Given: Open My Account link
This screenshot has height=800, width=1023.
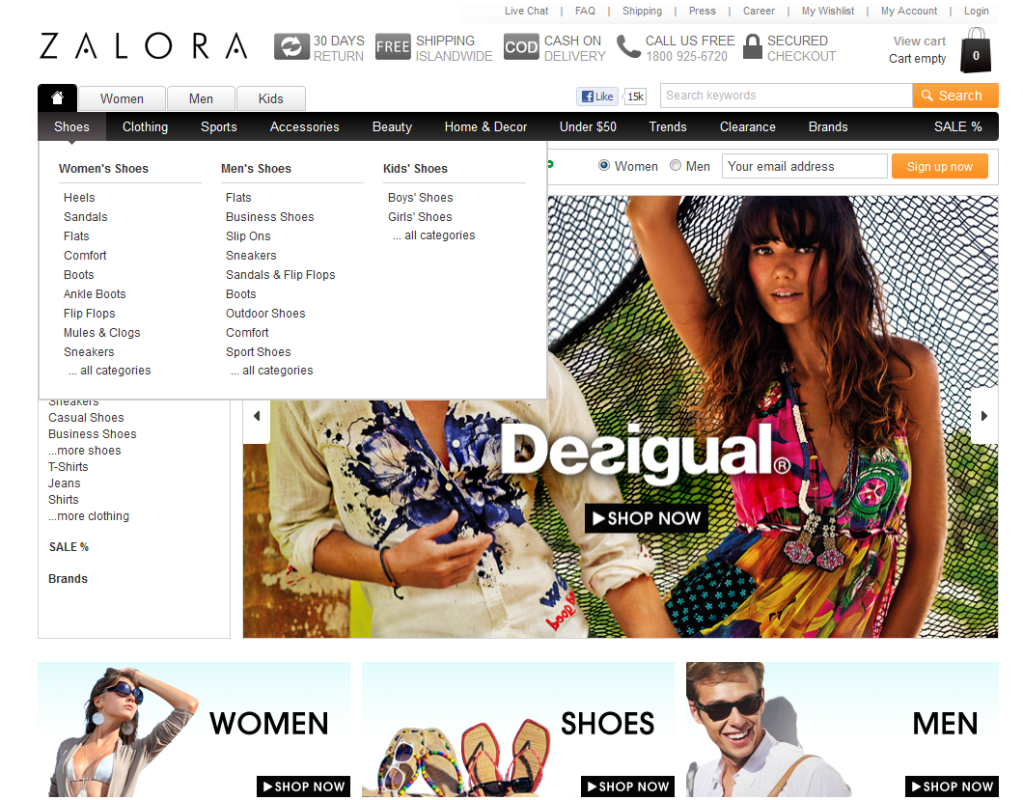Looking at the screenshot, I should tap(908, 11).
